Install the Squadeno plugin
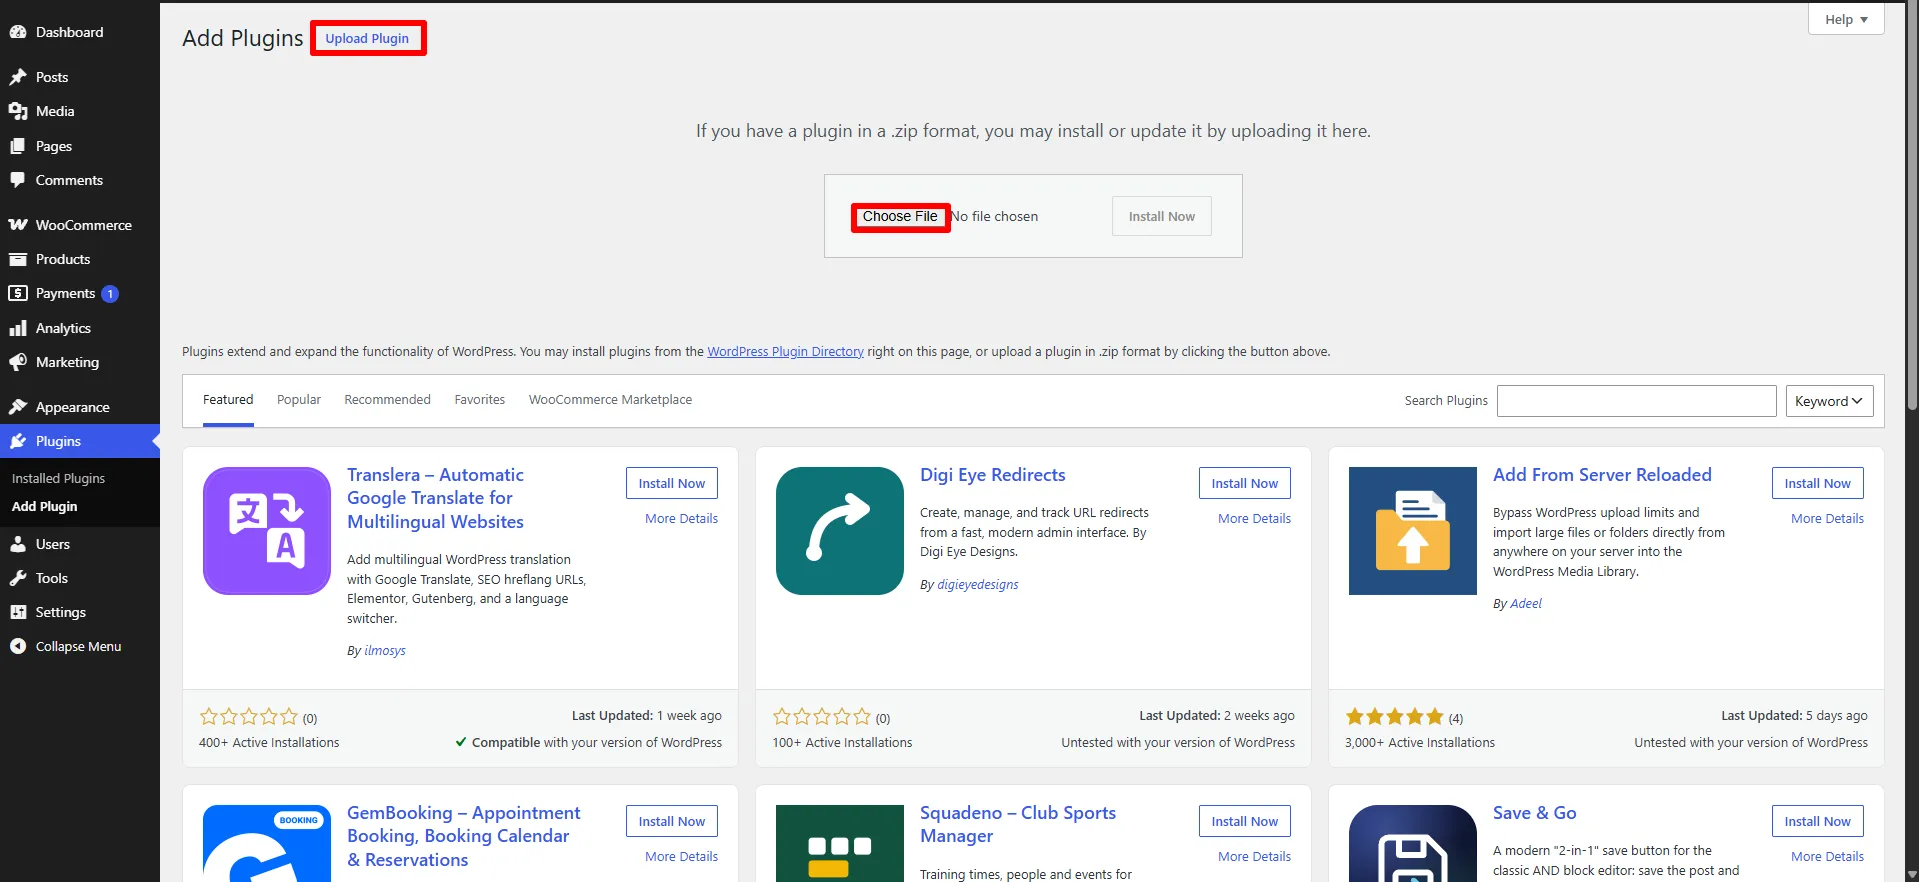 1245,821
